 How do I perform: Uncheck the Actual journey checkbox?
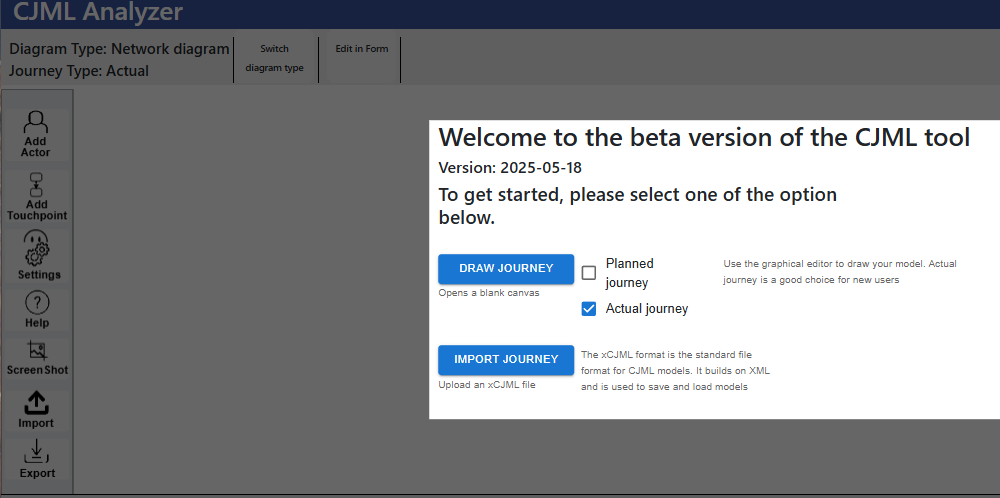pyautogui.click(x=589, y=309)
